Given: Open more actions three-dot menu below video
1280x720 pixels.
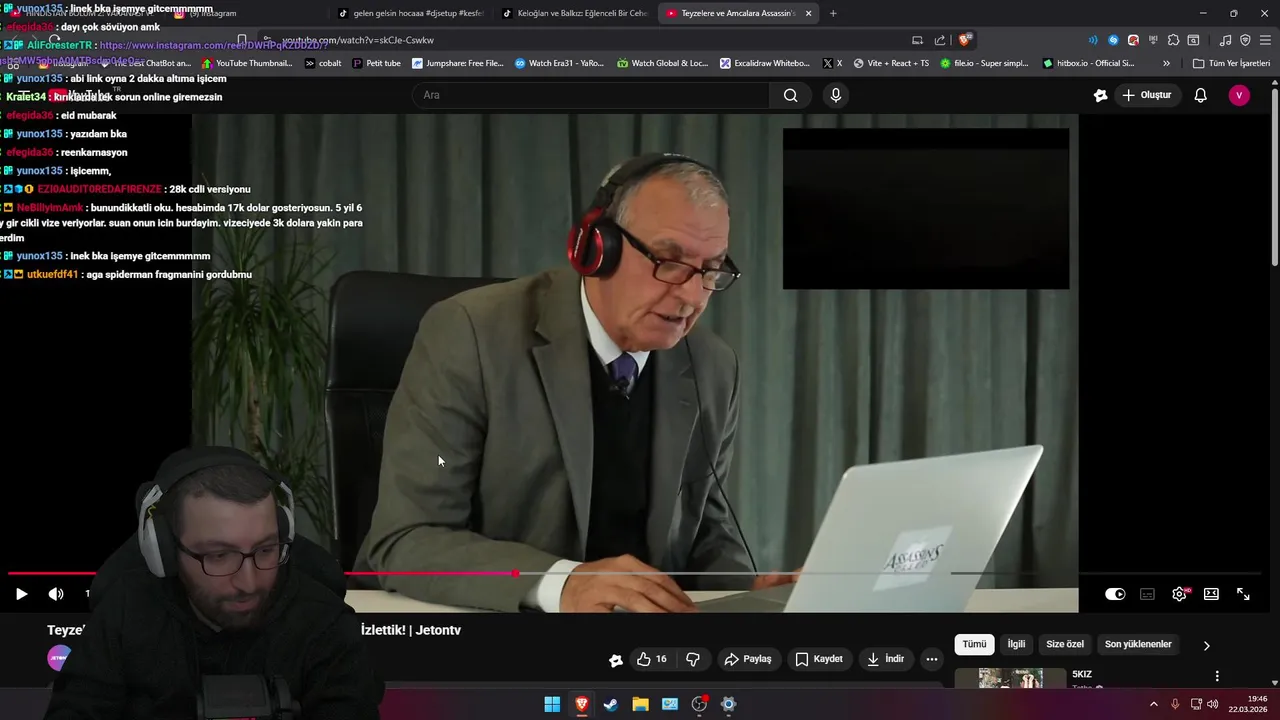Looking at the screenshot, I should [x=932, y=659].
